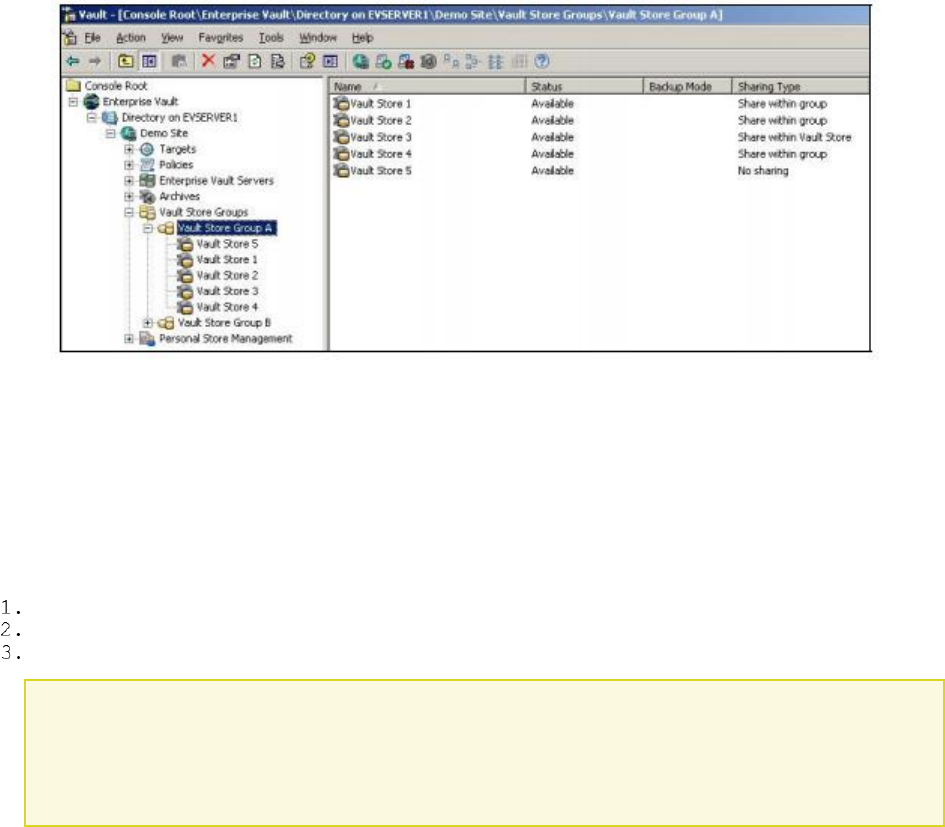Click the 'No sharing' cell
Screen dimensions: 945x827
(763, 171)
